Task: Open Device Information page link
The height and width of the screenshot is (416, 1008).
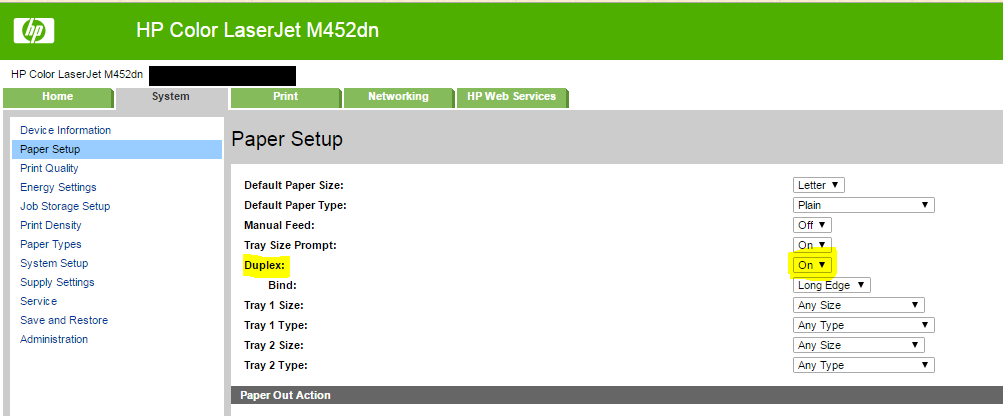Action: [x=65, y=130]
